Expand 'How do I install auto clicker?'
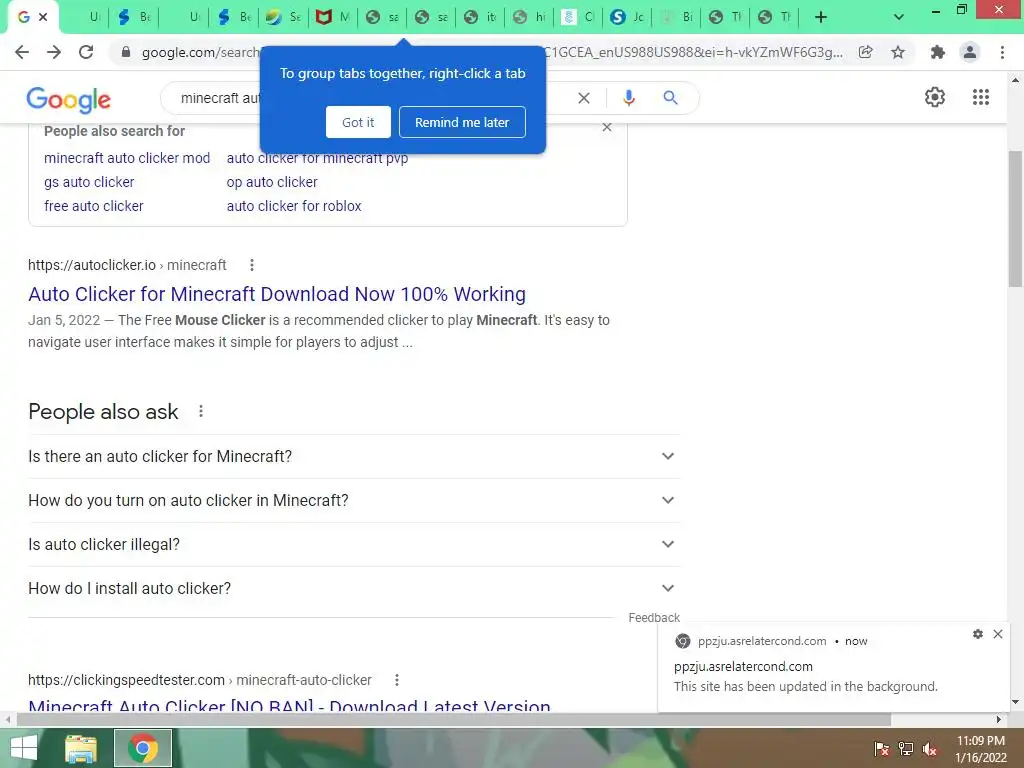The image size is (1024, 768). pyautogui.click(x=354, y=588)
